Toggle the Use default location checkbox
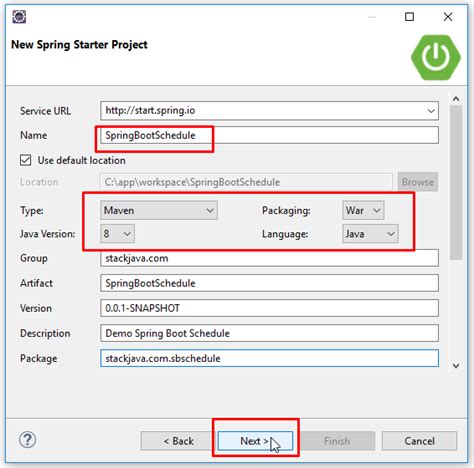The width and height of the screenshot is (474, 468). click(26, 160)
